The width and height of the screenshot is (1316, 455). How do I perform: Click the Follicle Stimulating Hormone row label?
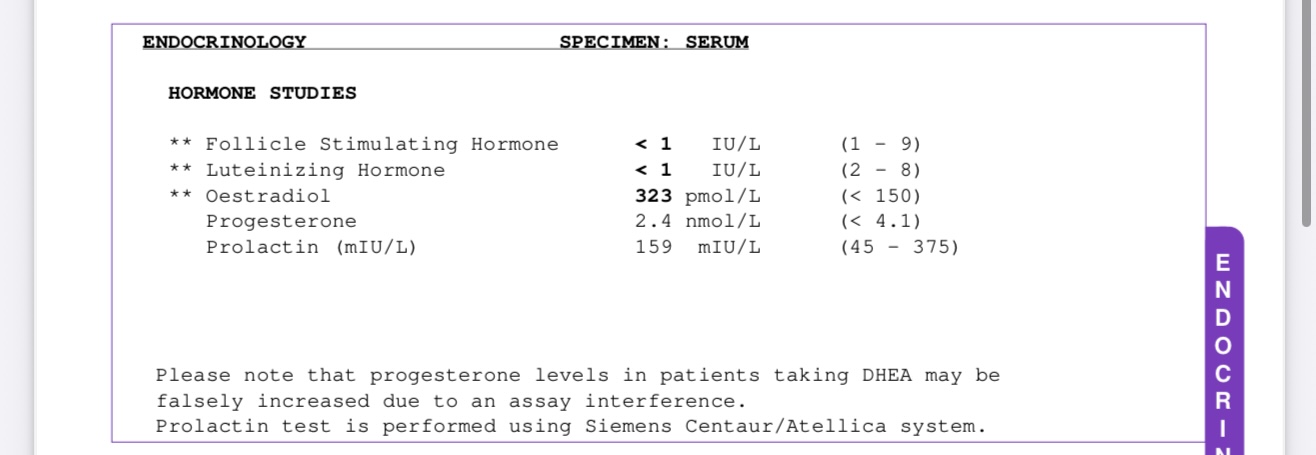pyautogui.click(x=382, y=144)
